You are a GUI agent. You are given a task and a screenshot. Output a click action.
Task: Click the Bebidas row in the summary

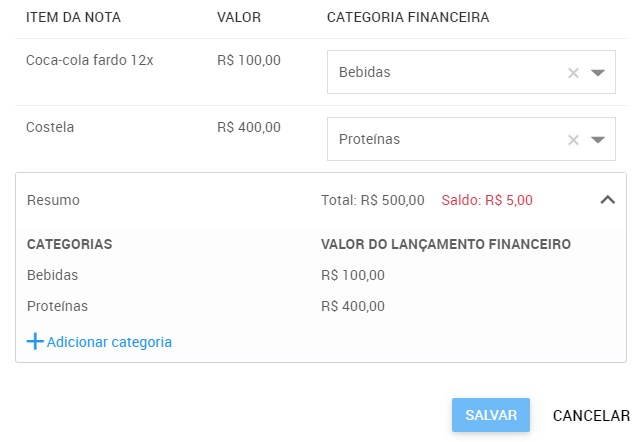click(53, 275)
